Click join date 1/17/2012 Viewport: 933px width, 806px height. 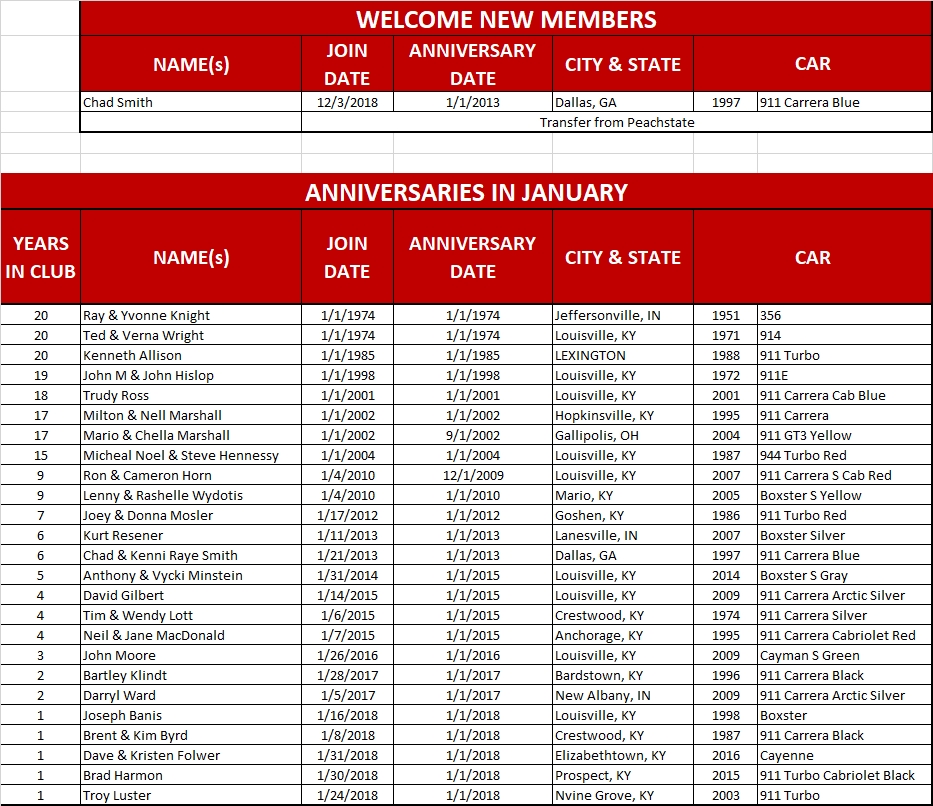(347, 515)
